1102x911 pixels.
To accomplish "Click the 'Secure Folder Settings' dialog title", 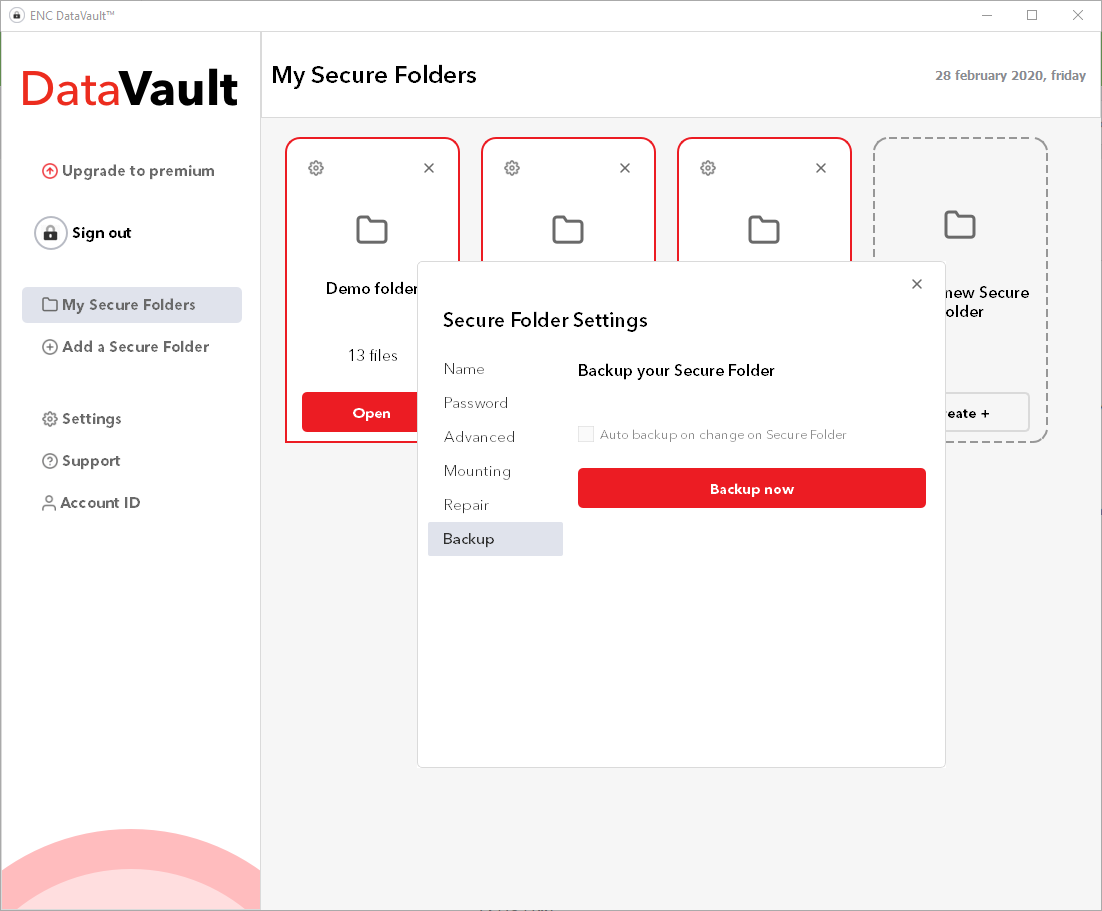I will 545,321.
